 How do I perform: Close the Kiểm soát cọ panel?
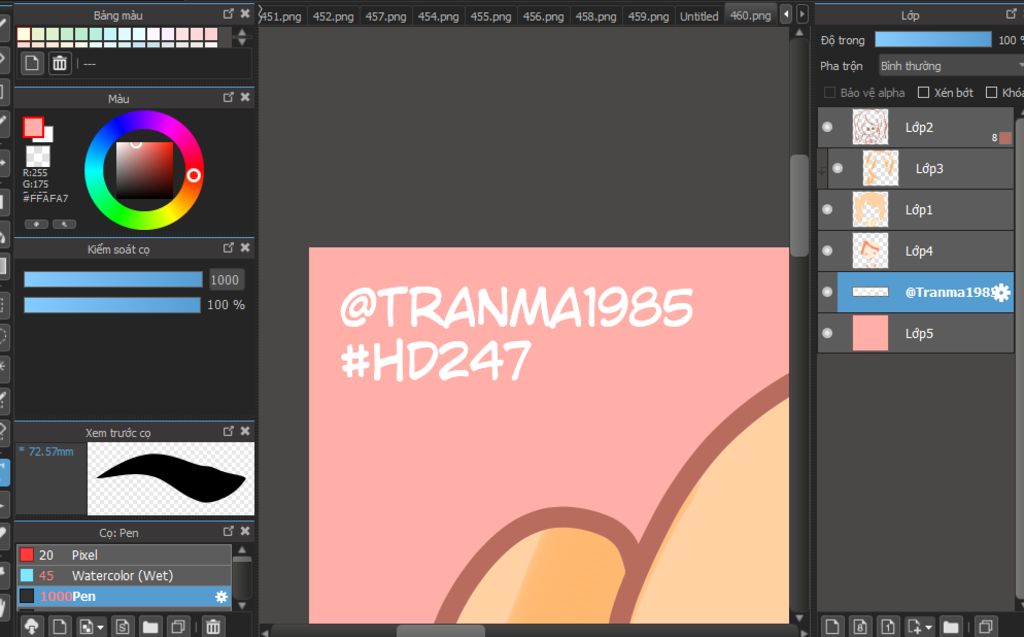point(245,248)
